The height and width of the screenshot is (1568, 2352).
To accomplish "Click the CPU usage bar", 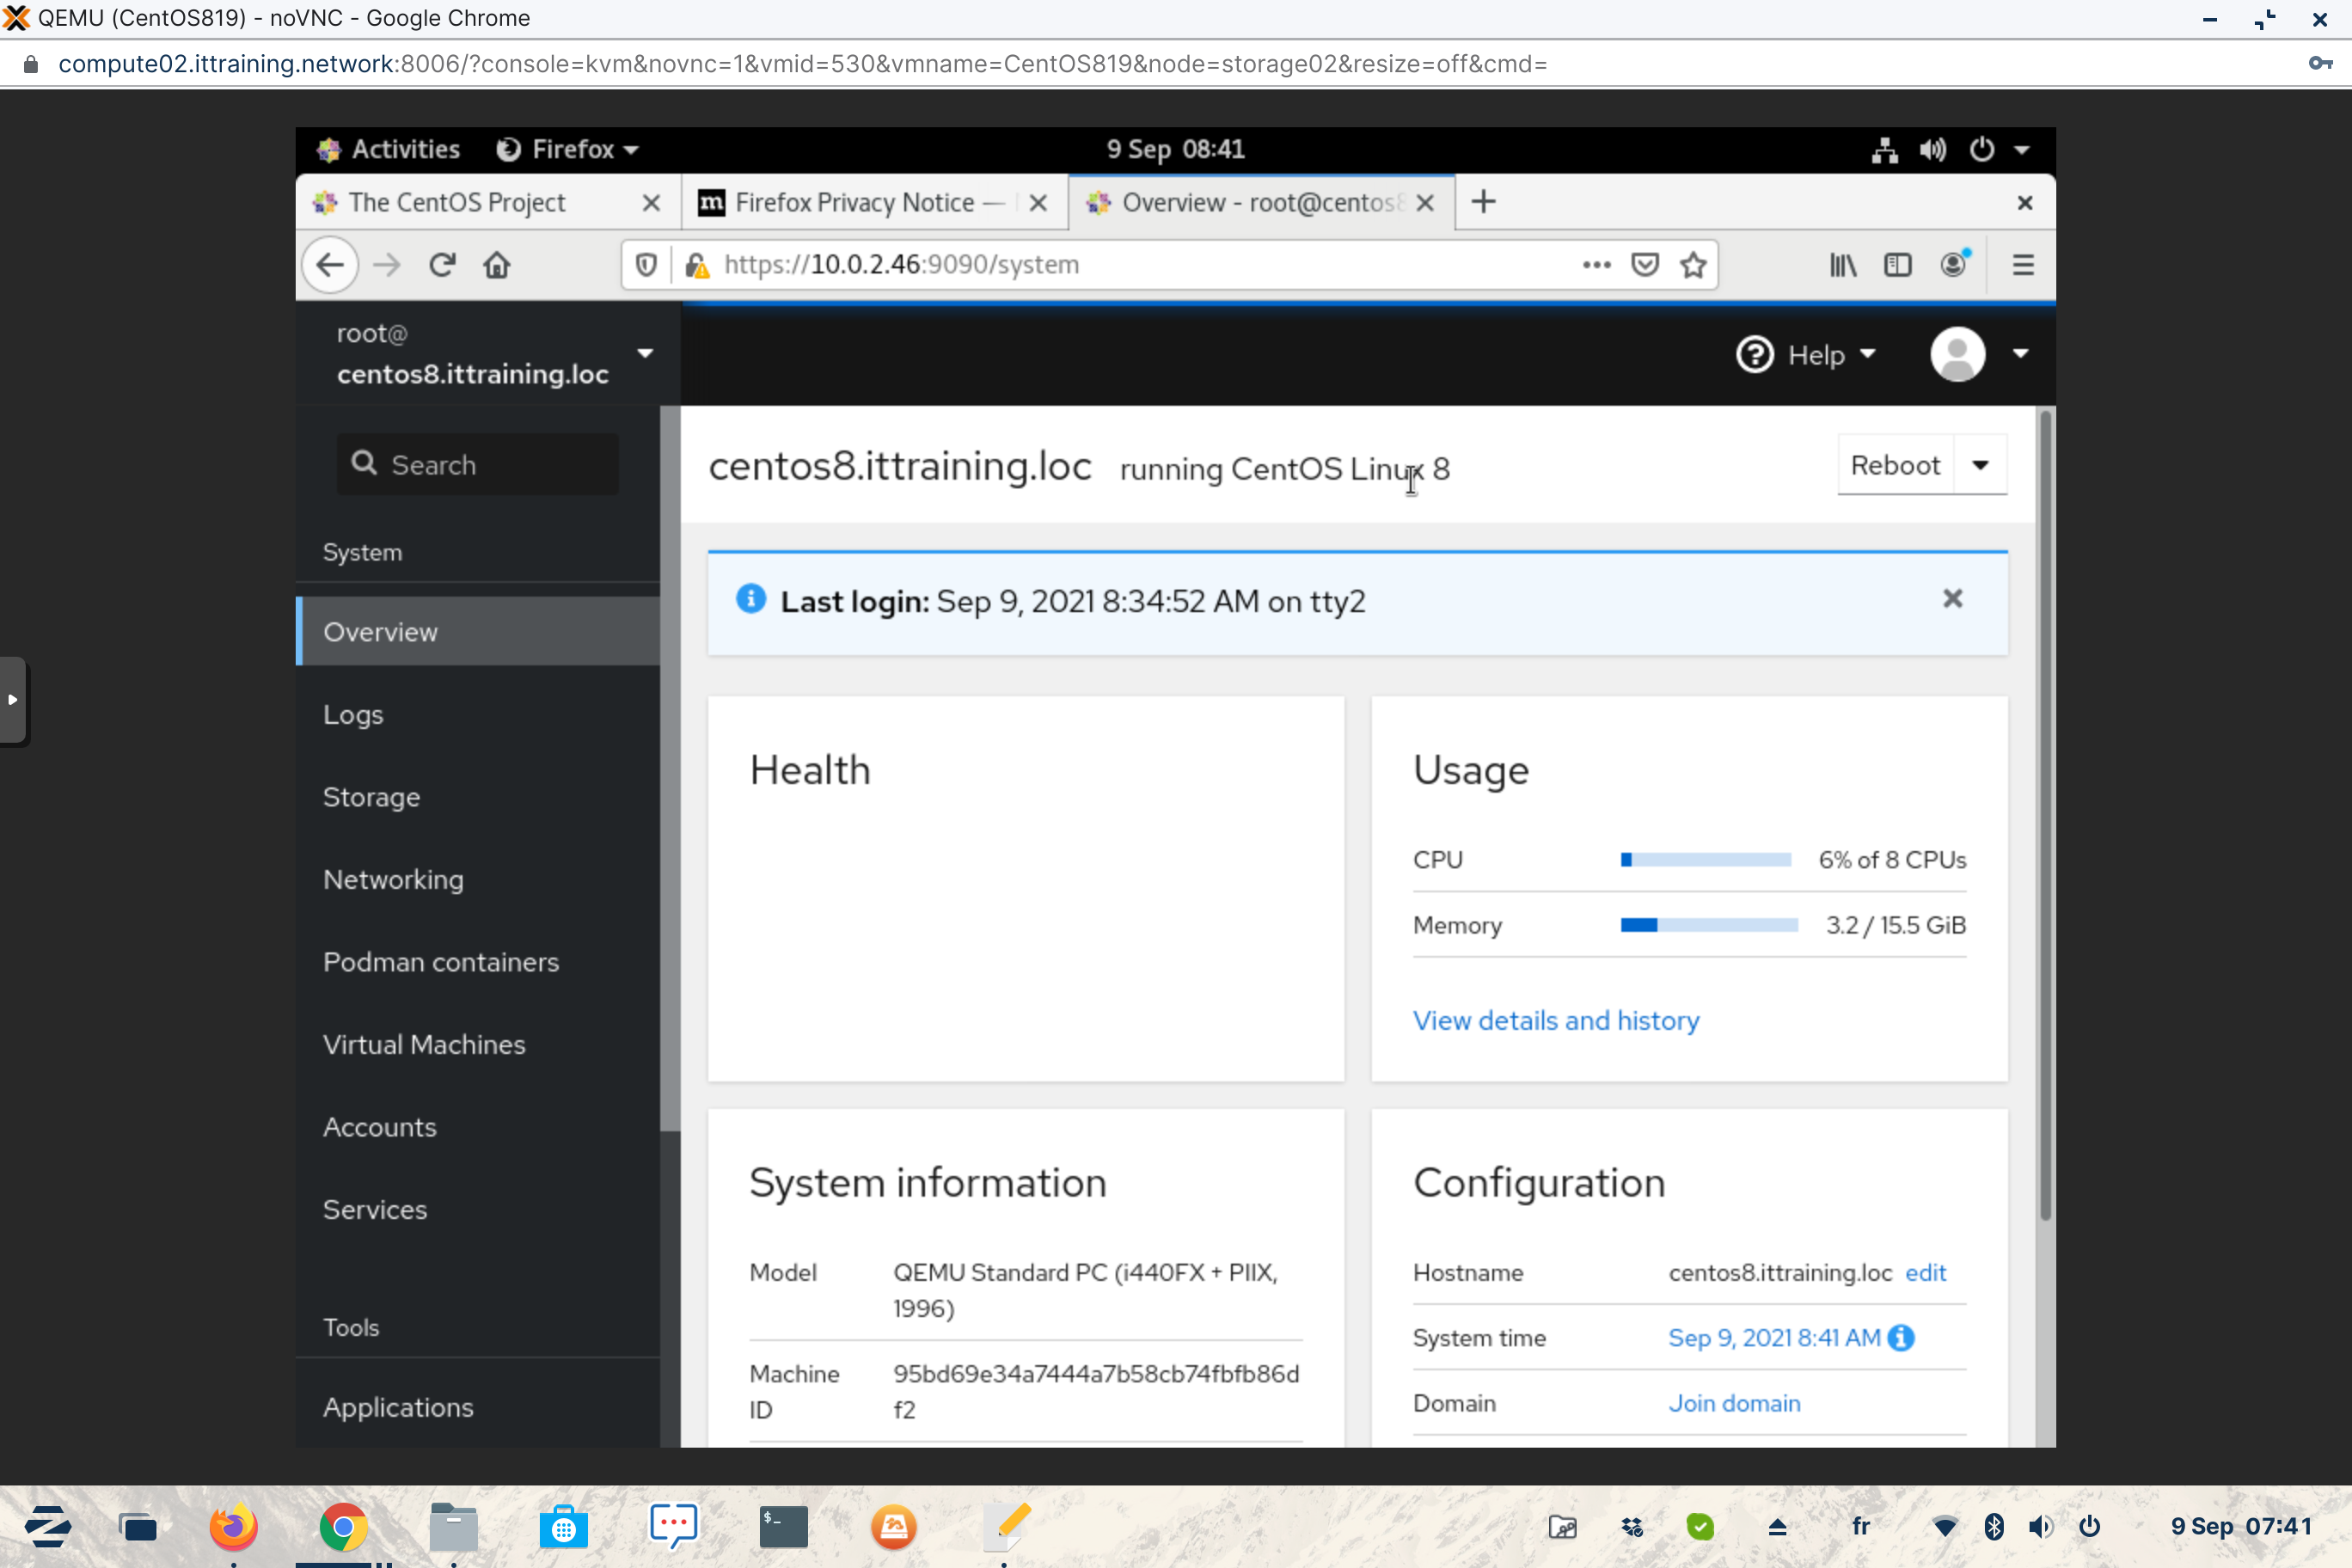I will (x=1705, y=860).
